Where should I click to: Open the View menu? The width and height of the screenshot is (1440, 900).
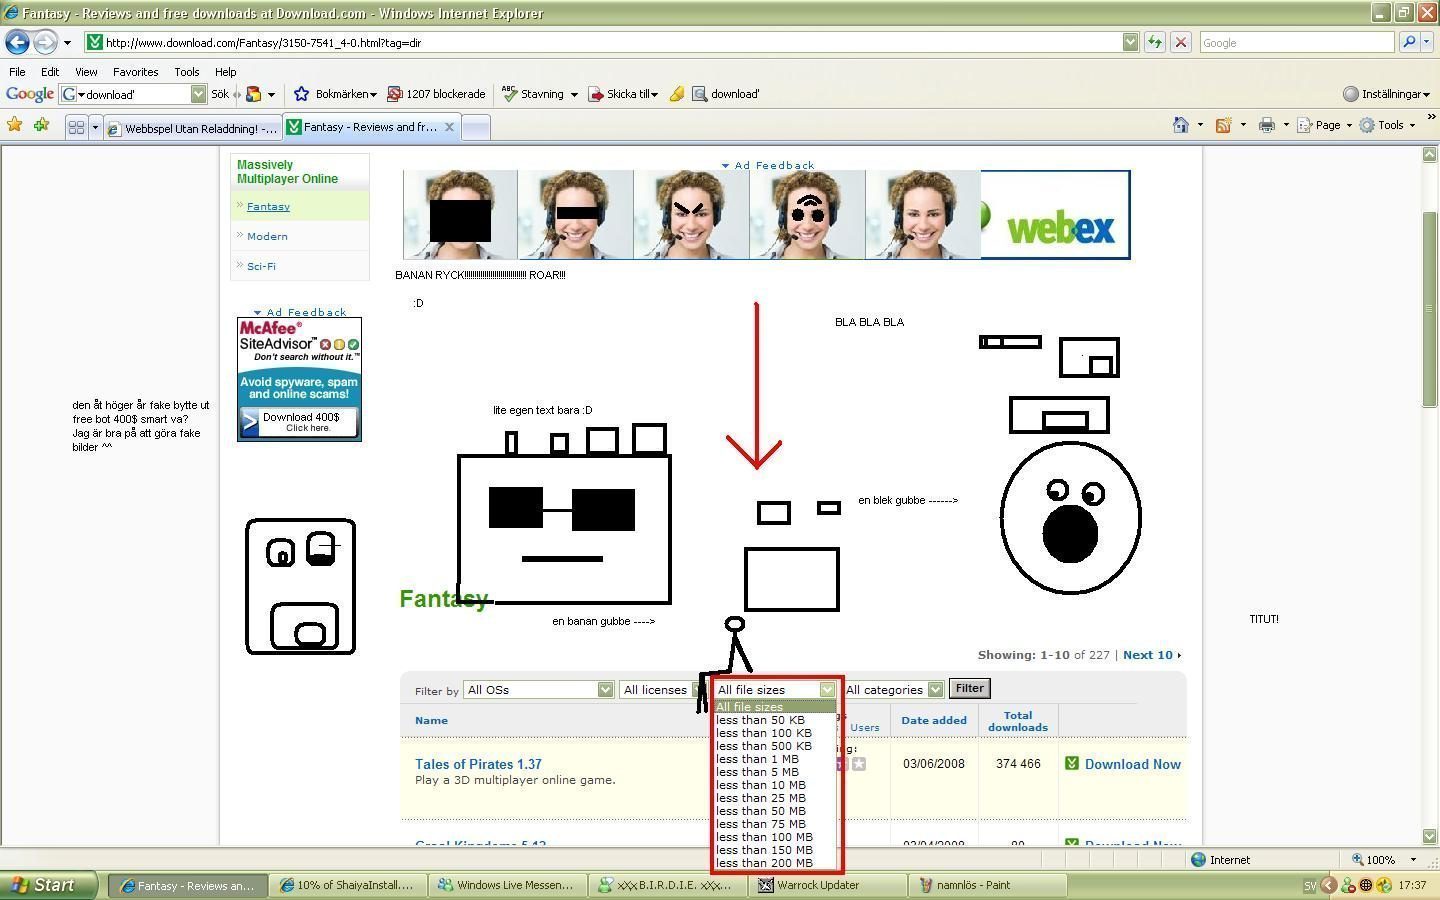pos(86,72)
